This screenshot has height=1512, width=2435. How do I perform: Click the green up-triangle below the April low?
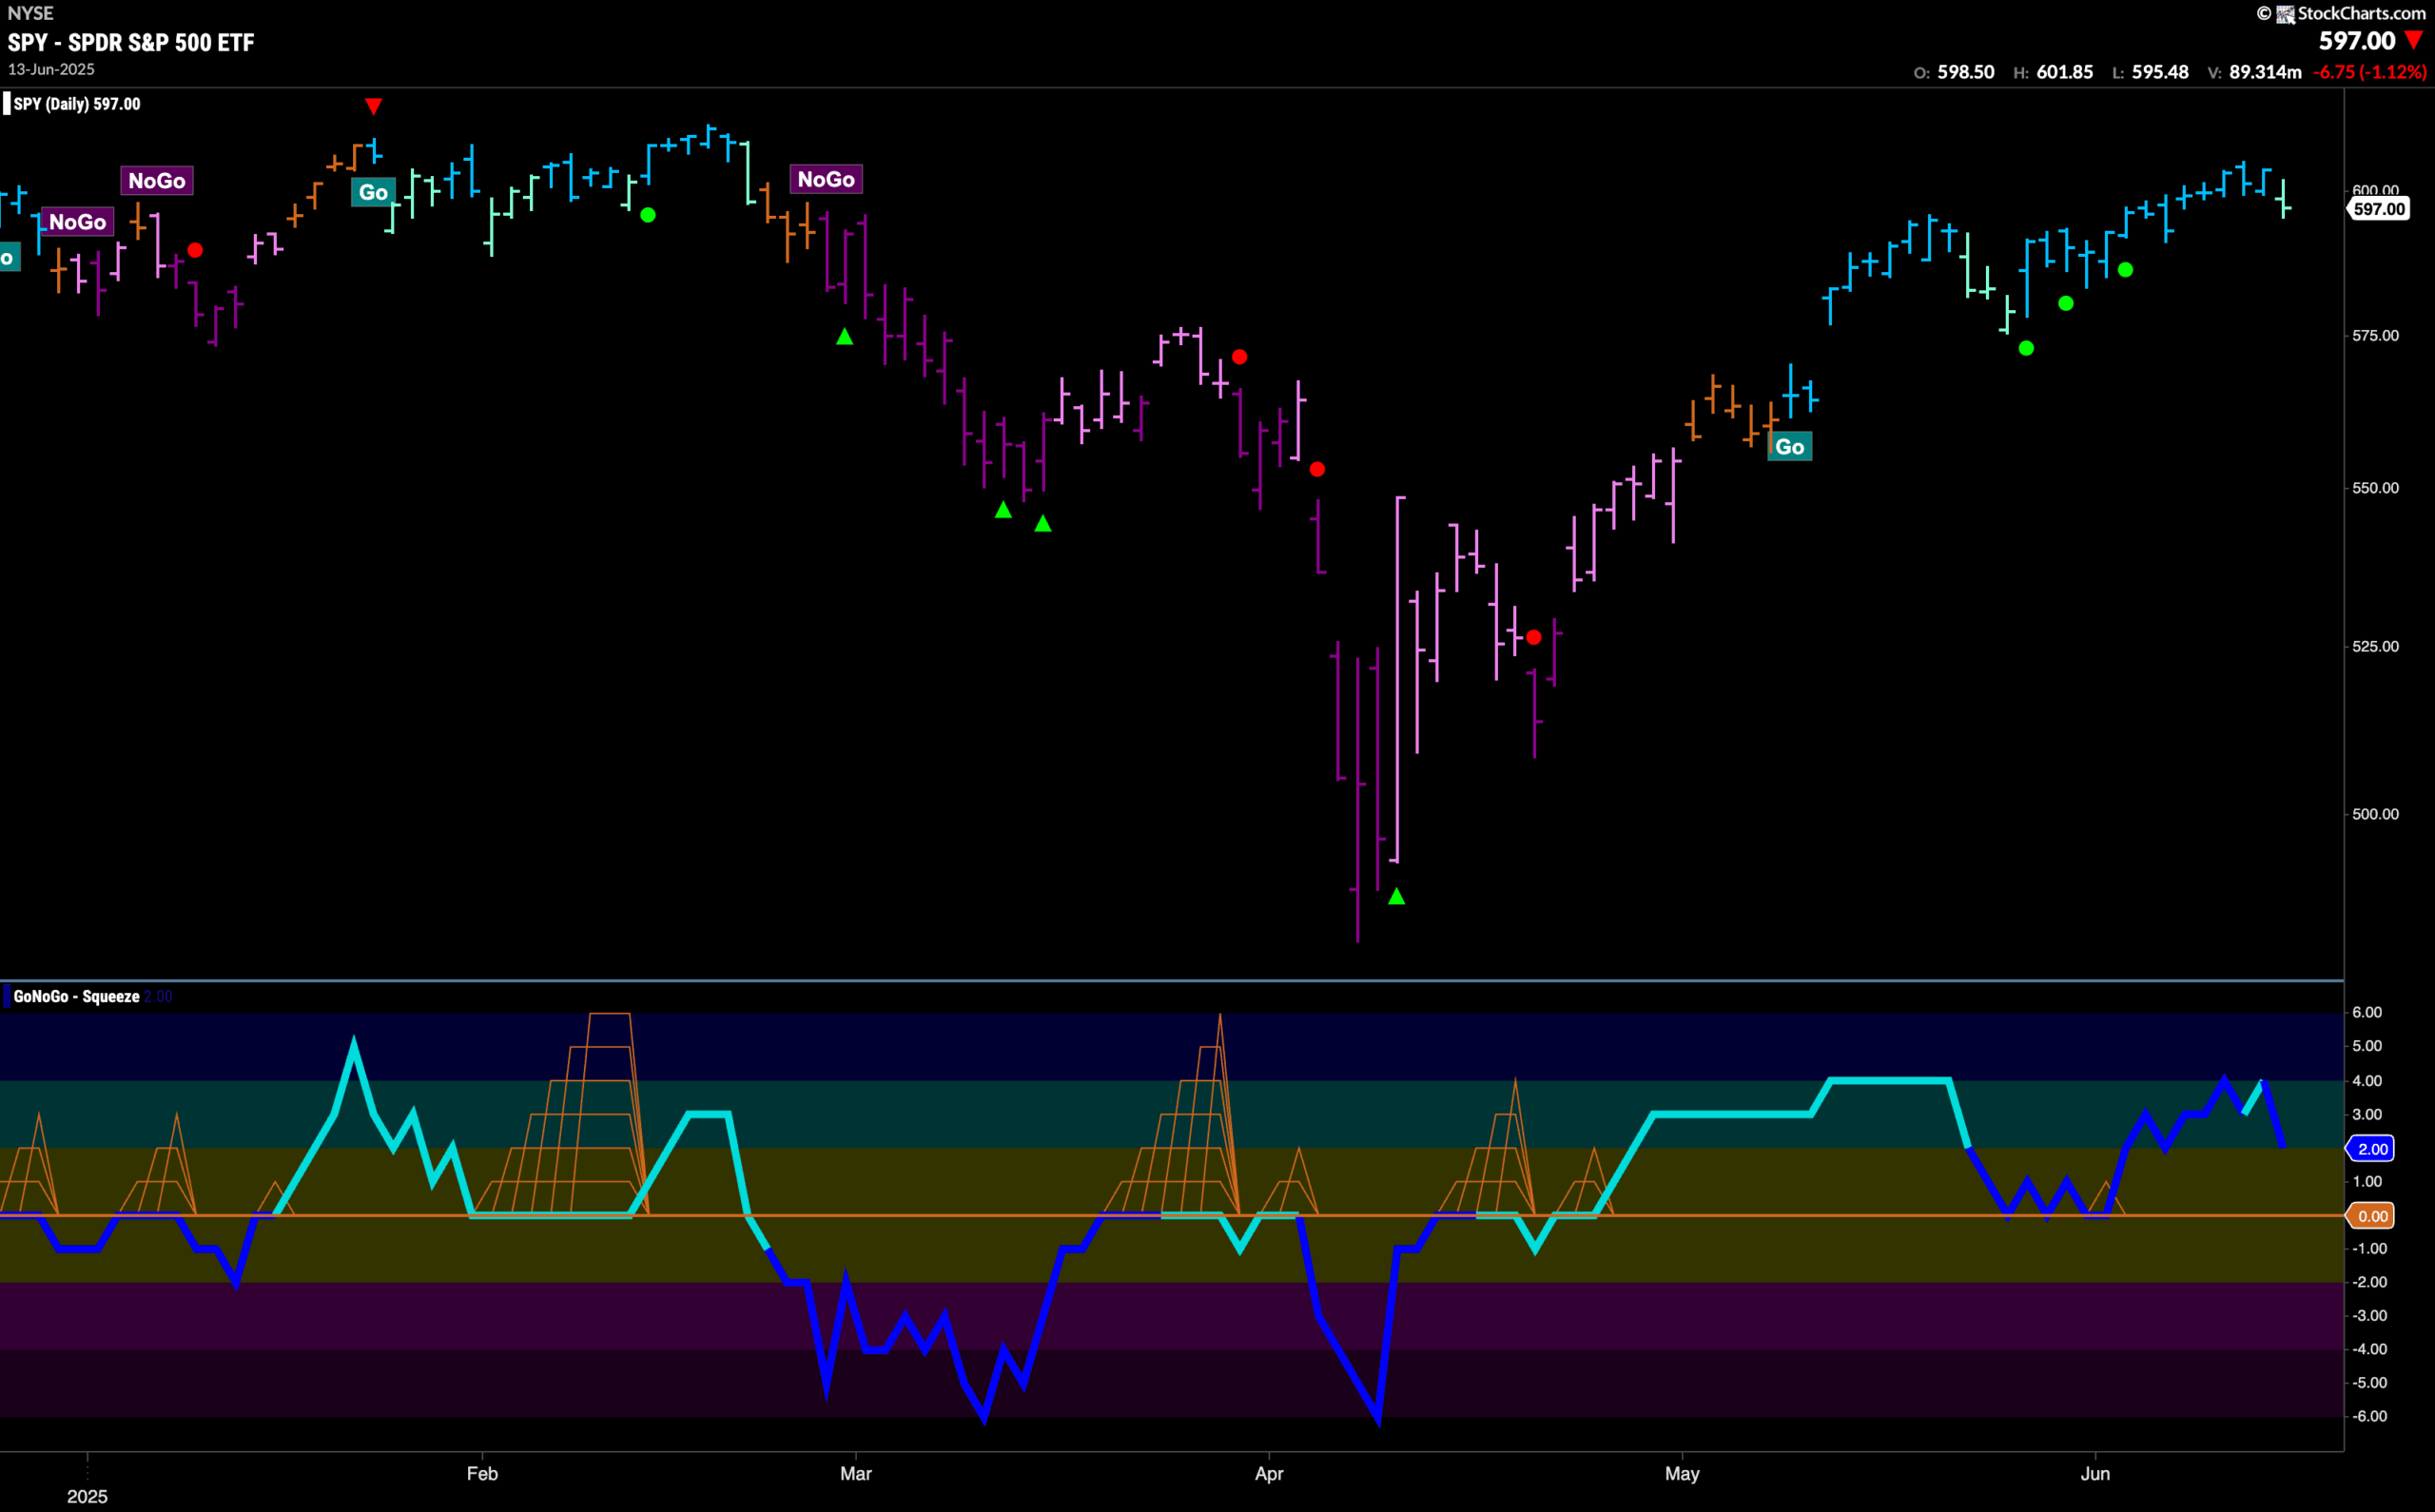[1397, 896]
